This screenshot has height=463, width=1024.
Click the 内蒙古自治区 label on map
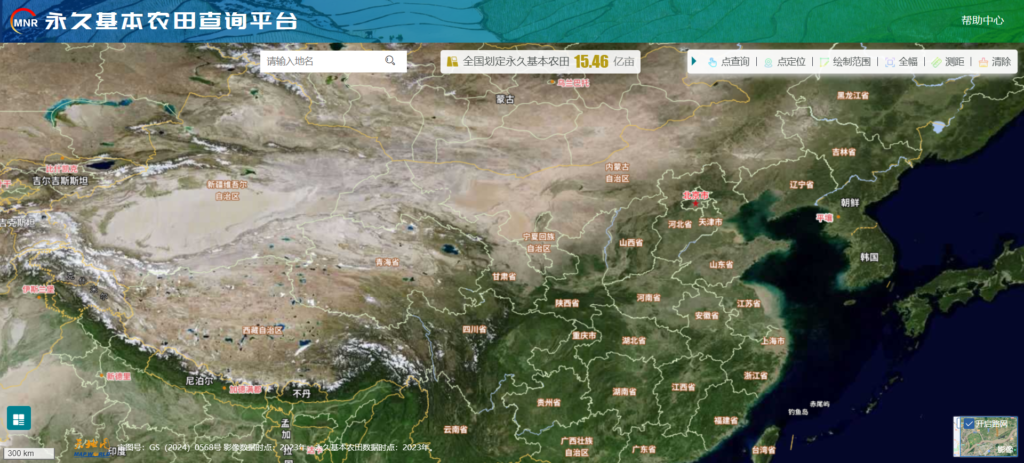coord(617,172)
